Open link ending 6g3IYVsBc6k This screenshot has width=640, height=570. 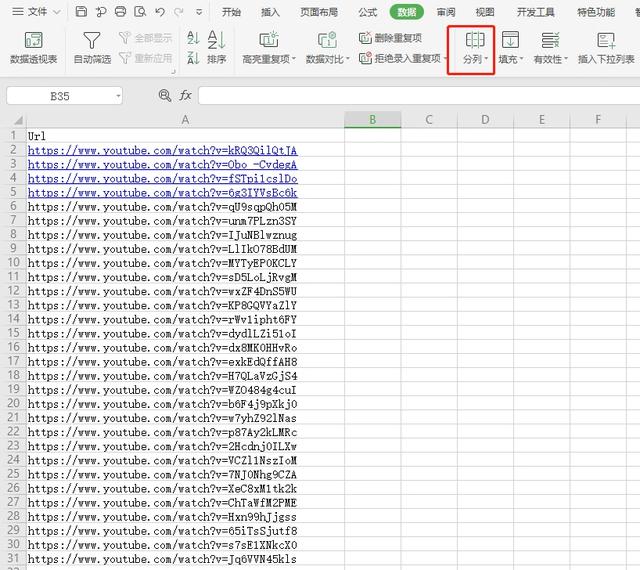[x=162, y=193]
